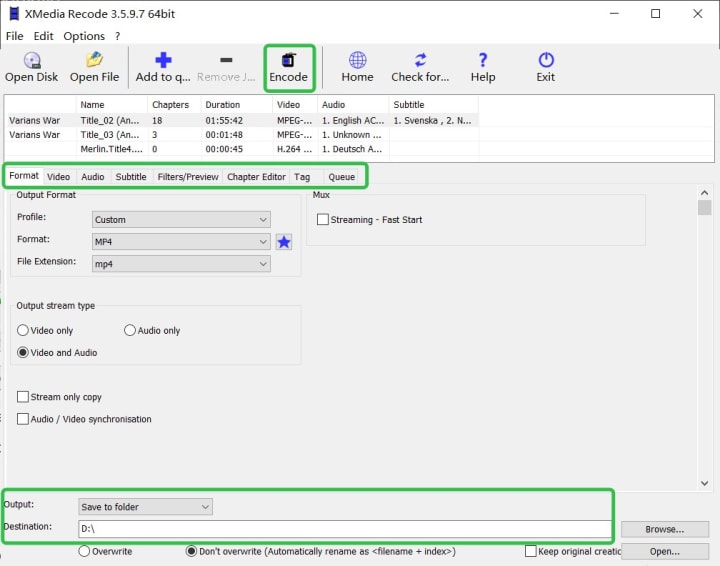This screenshot has height=566, width=720.
Task: Select the Title_02 row in the file list
Action: click(x=242, y=120)
